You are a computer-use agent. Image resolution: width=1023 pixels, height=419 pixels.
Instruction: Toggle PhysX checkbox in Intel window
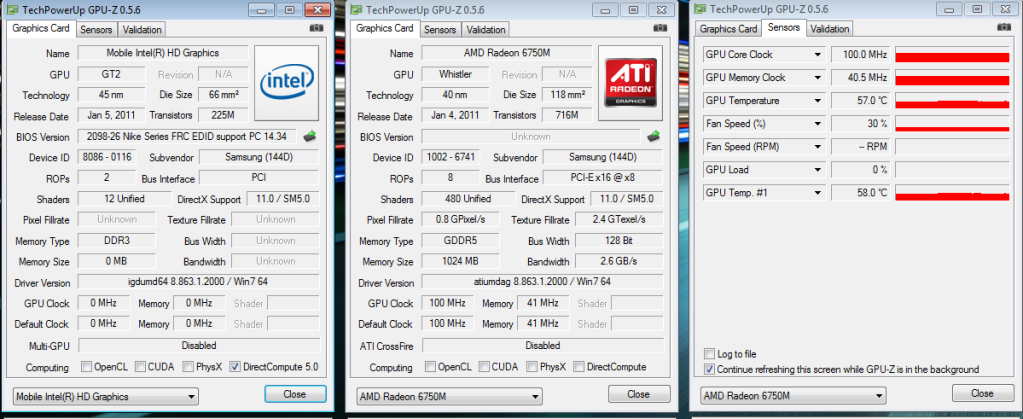pos(187,367)
